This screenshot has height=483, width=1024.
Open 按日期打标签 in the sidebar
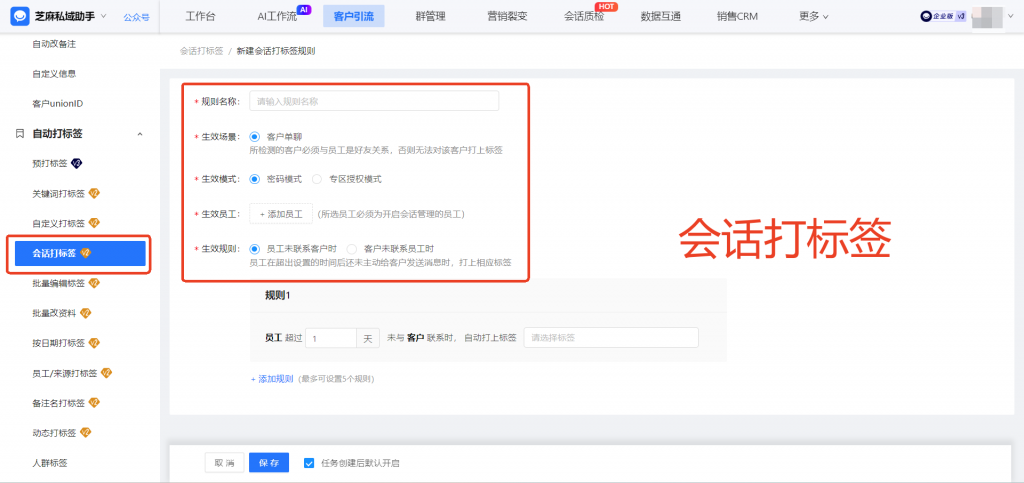pyautogui.click(x=59, y=343)
